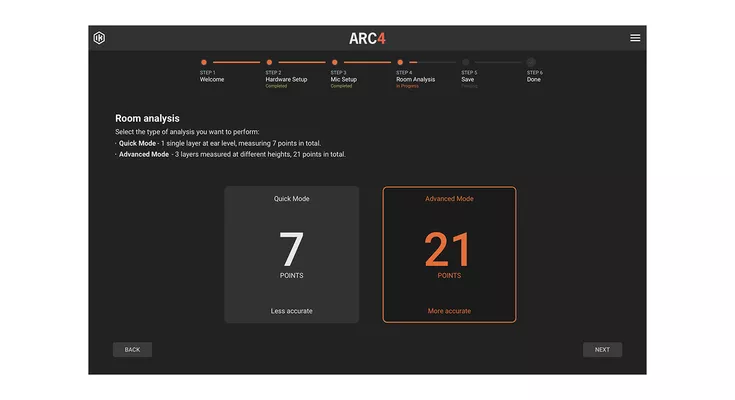Open the hamburger menu
The image size is (735, 400).
click(x=635, y=38)
